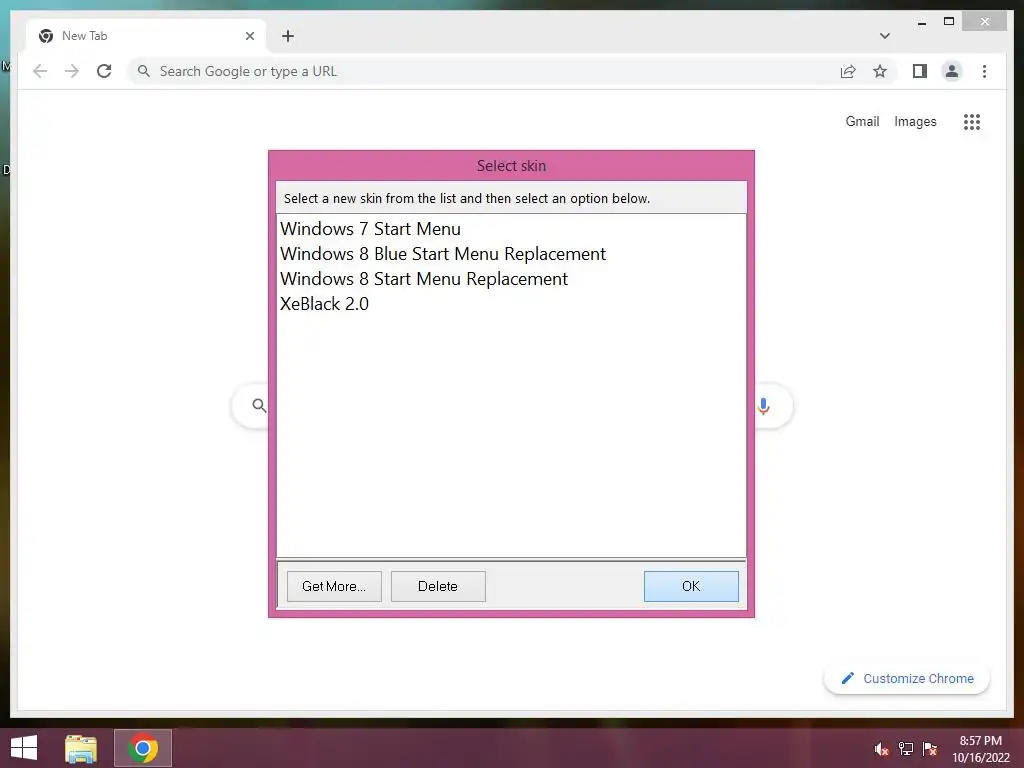Share this page using share icon
The width and height of the screenshot is (1024, 768).
coord(848,71)
